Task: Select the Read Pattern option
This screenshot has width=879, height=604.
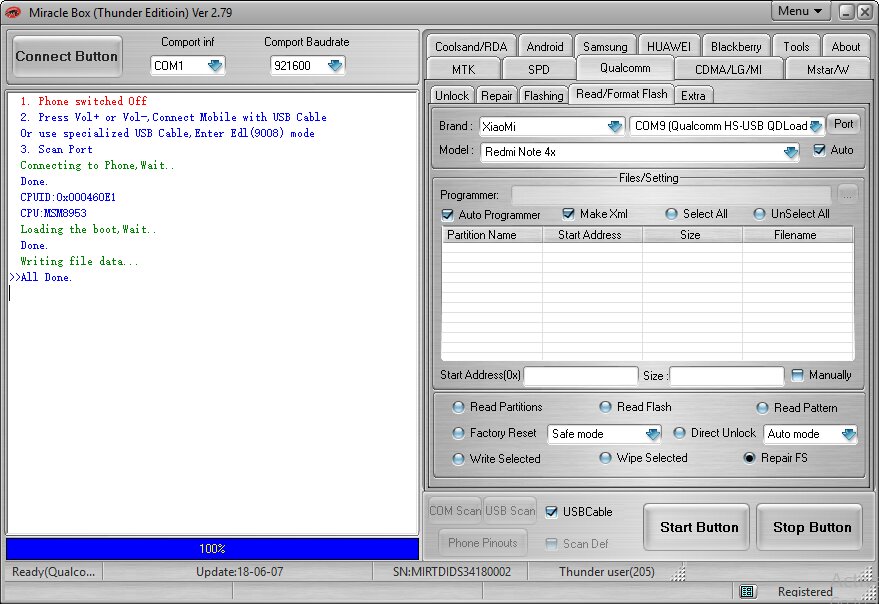Action: tap(762, 408)
